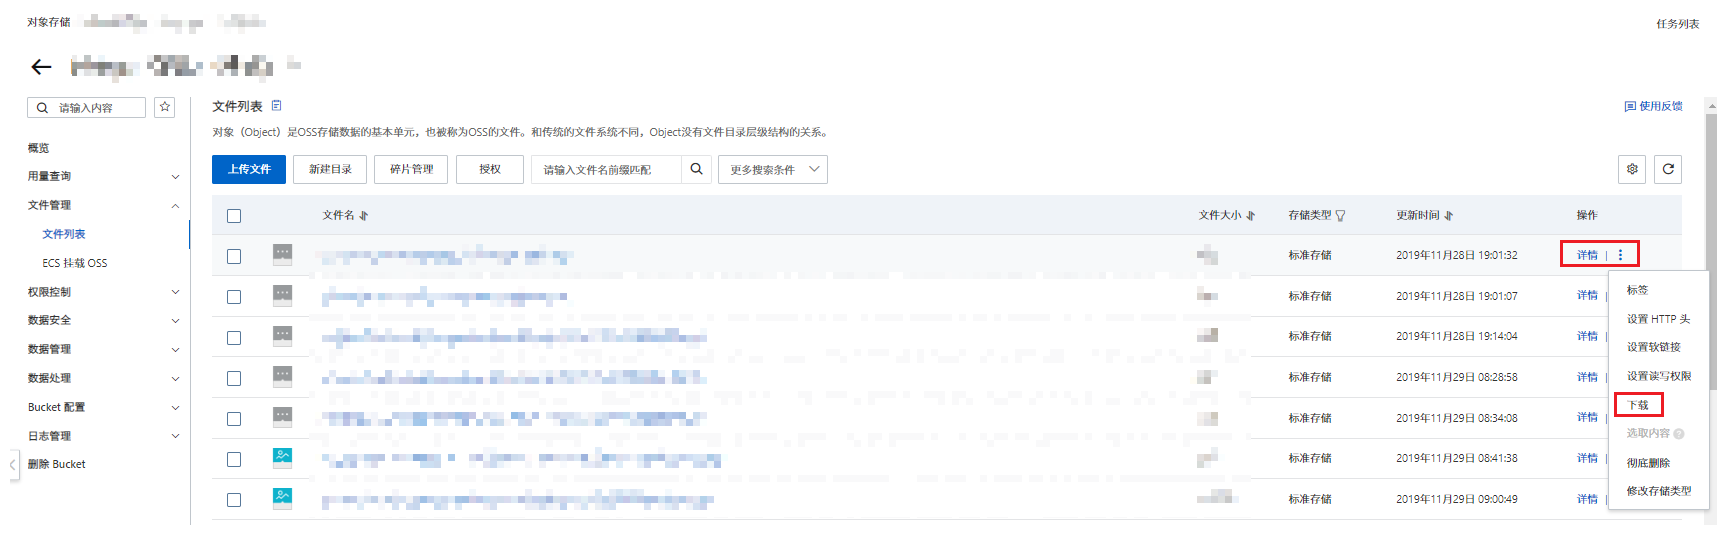Click the magnifier search icon in file filter
This screenshot has height=535, width=1727.
696,169
